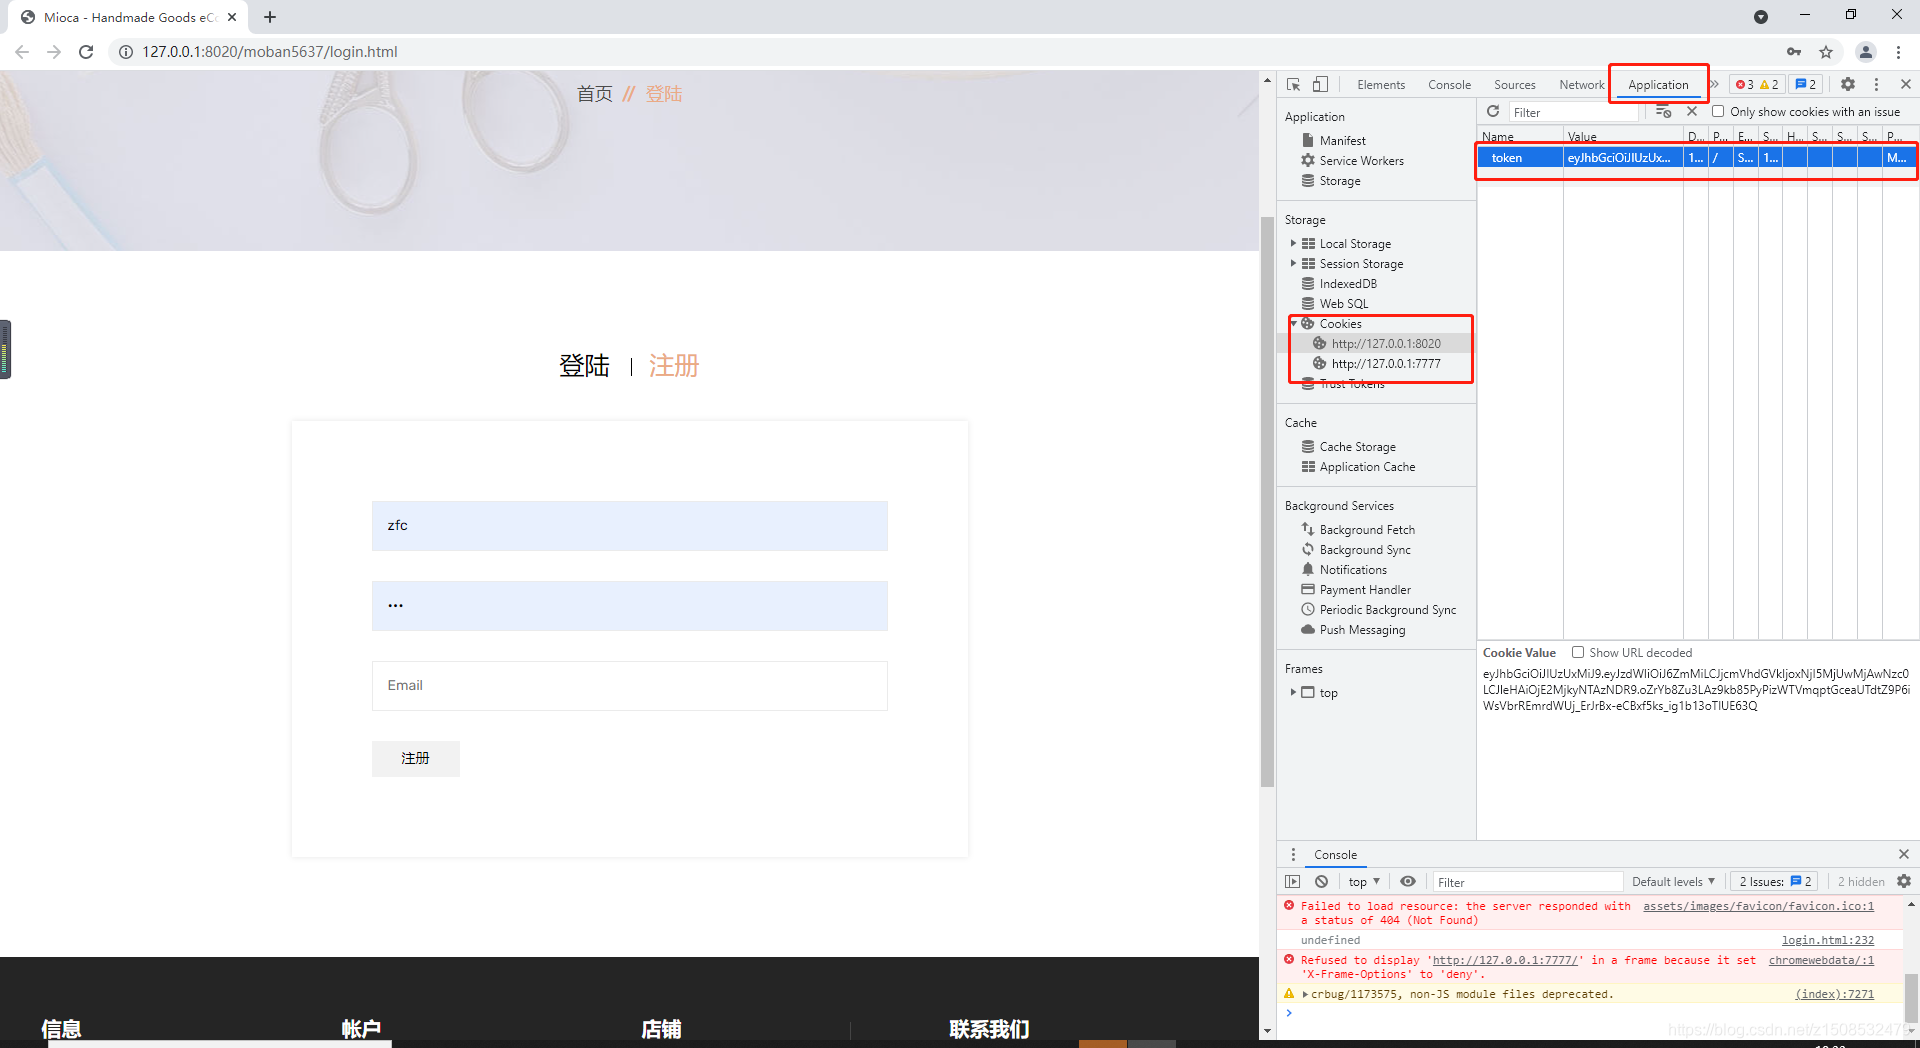Click the username field containing zfc
Screen dimensions: 1920x1048
(x=630, y=526)
